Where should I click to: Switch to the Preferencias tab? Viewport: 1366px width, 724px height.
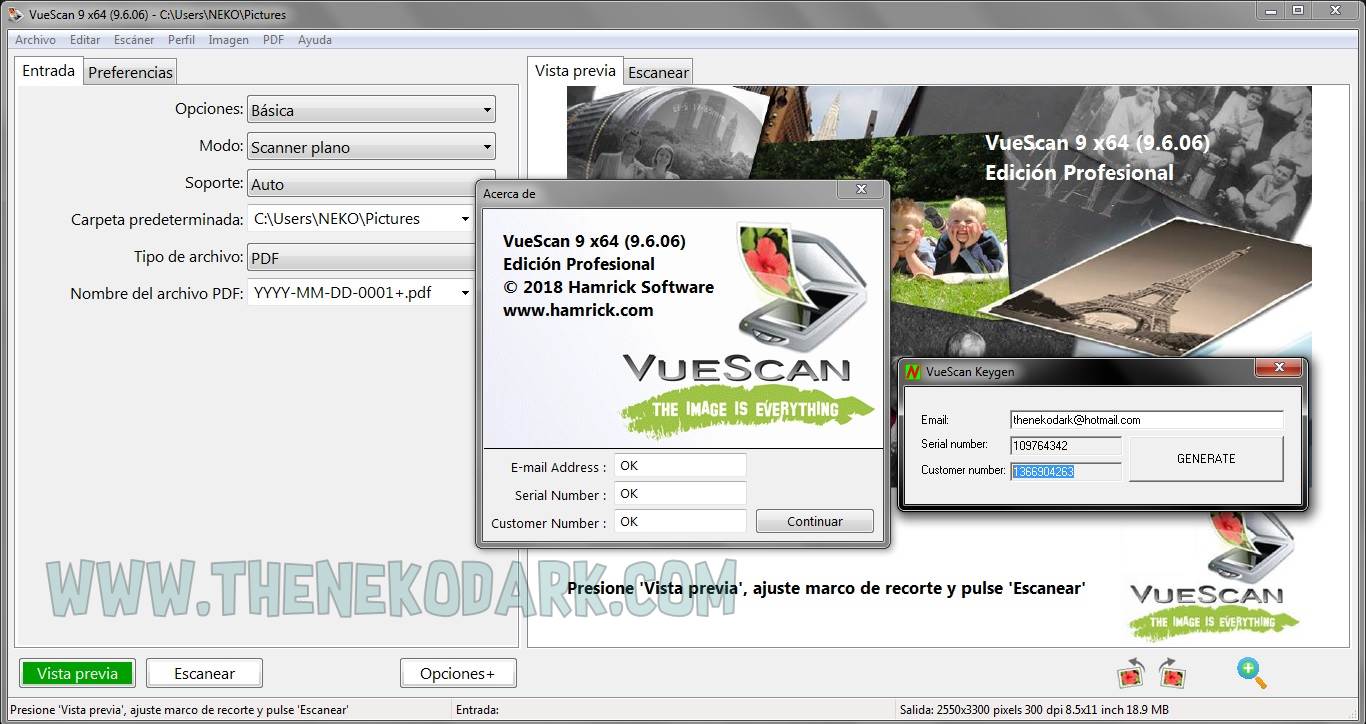point(130,72)
